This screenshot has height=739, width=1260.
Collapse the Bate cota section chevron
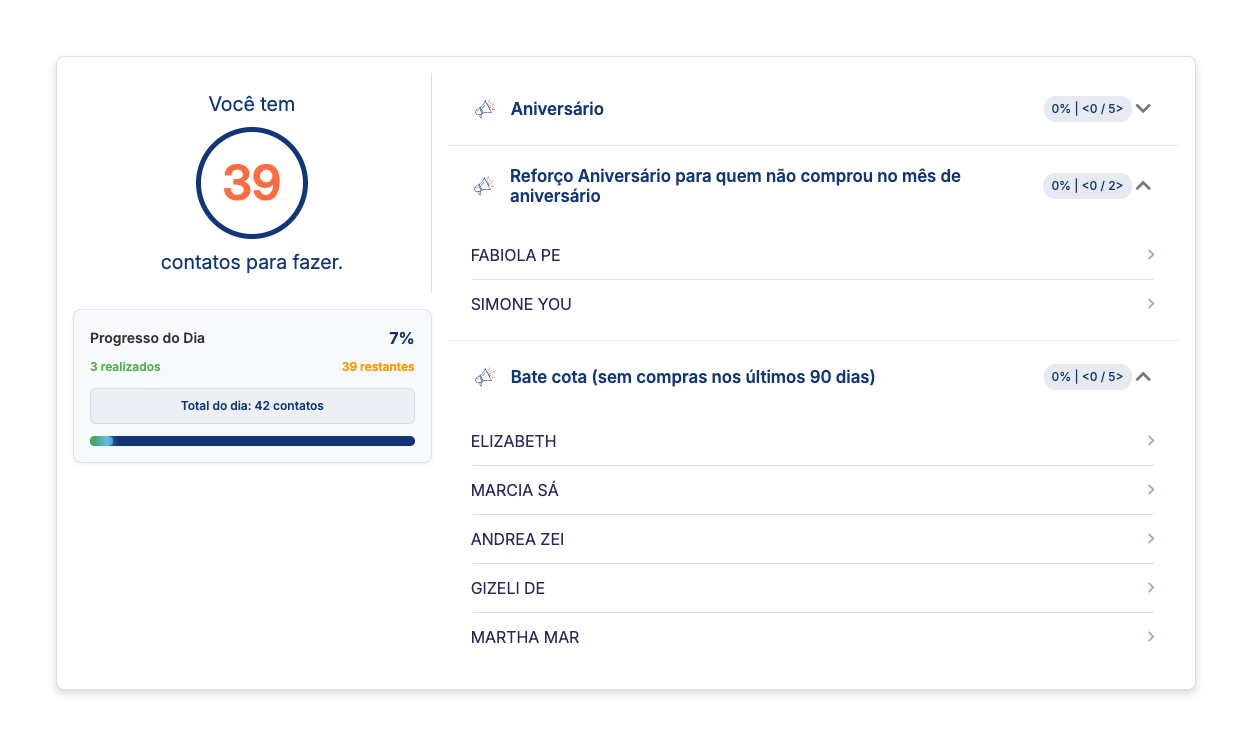pyautogui.click(x=1144, y=377)
